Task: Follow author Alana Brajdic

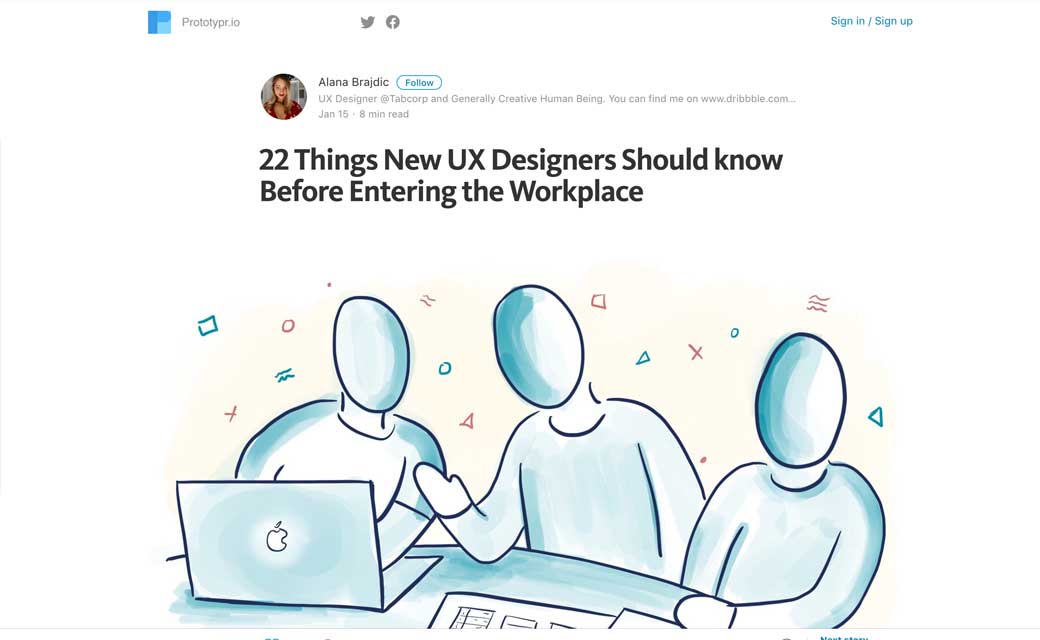Action: pyautogui.click(x=419, y=82)
